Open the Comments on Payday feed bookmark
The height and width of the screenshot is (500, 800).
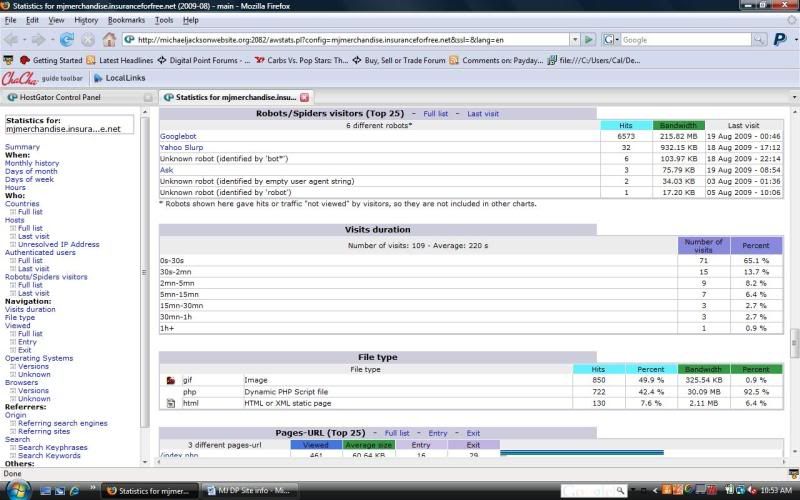coord(496,60)
